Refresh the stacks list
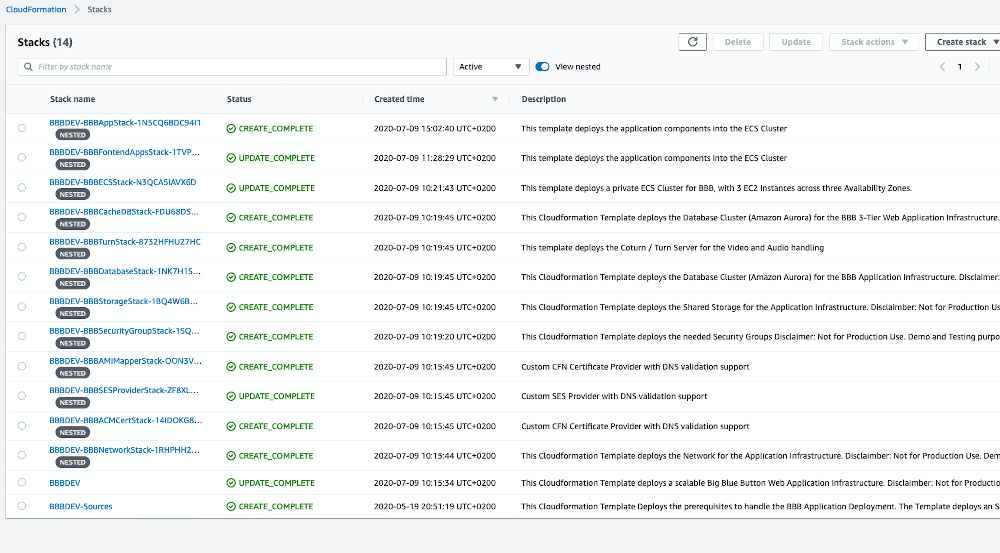This screenshot has height=553, width=1000. pos(692,42)
